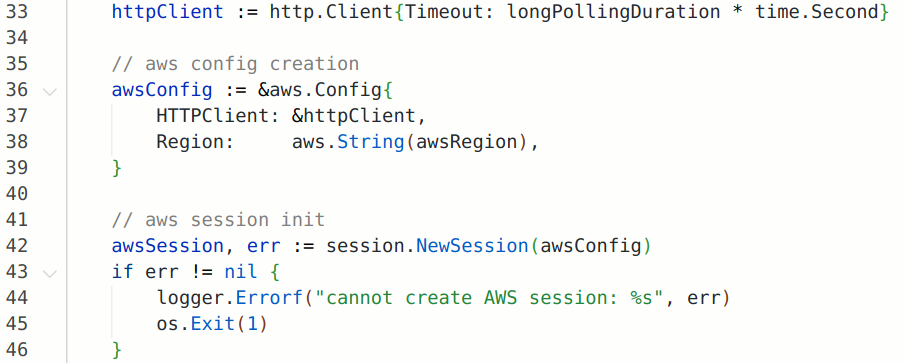The image size is (904, 363).
Task: Click the awsSession variable name
Action: coord(168,245)
